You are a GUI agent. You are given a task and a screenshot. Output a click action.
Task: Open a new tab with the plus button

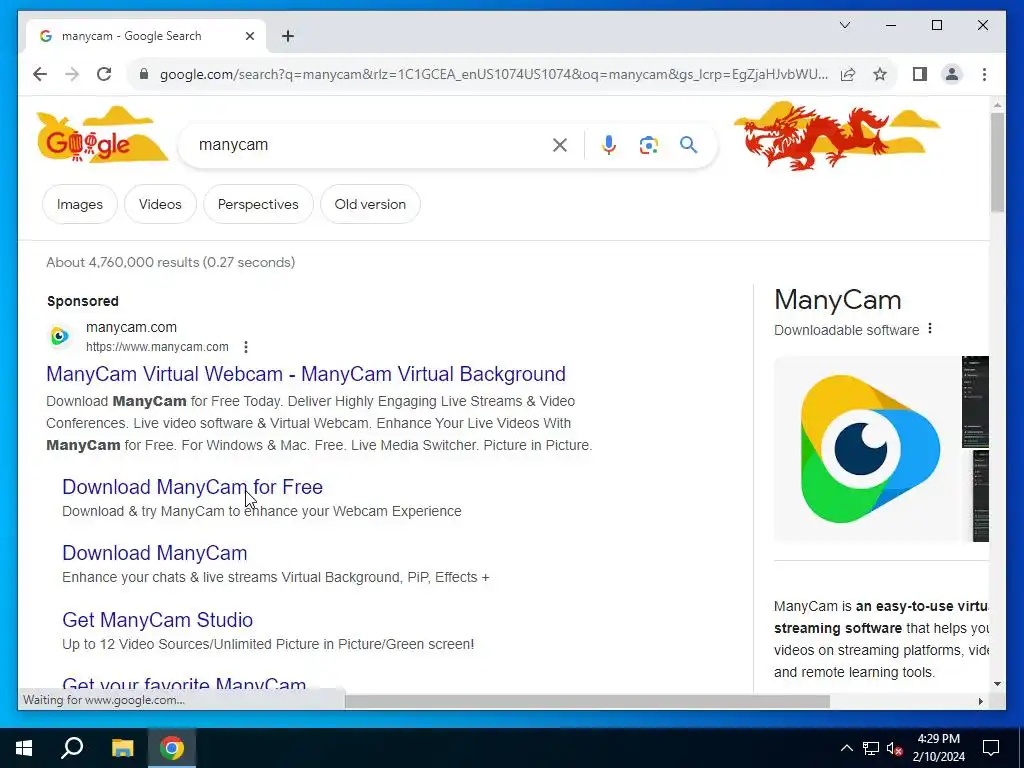(x=288, y=37)
